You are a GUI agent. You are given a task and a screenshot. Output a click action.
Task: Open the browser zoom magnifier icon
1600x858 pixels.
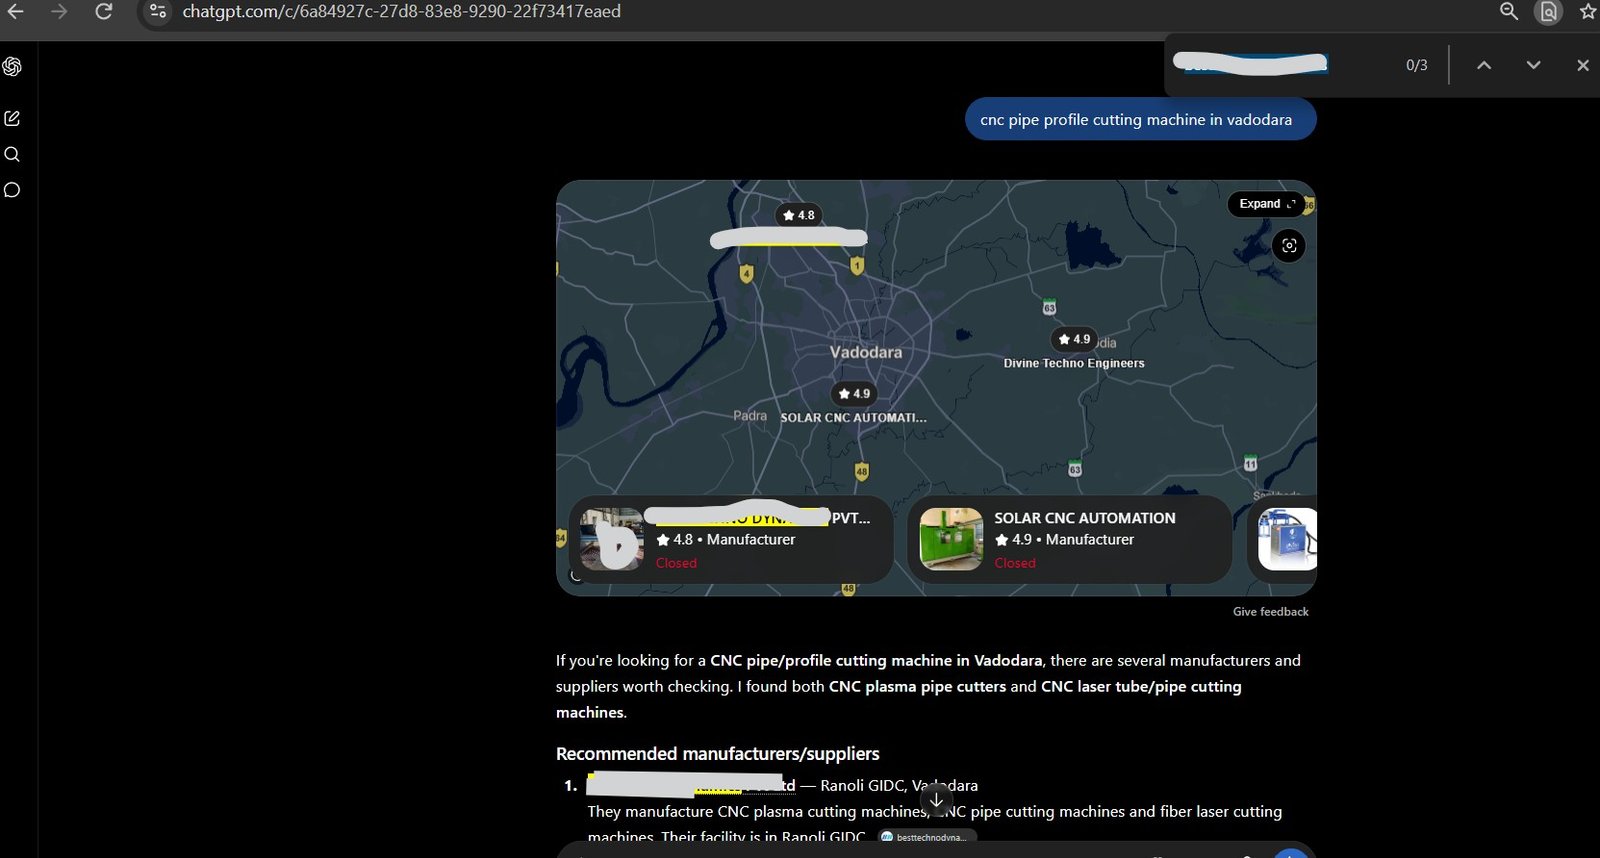click(x=1509, y=12)
